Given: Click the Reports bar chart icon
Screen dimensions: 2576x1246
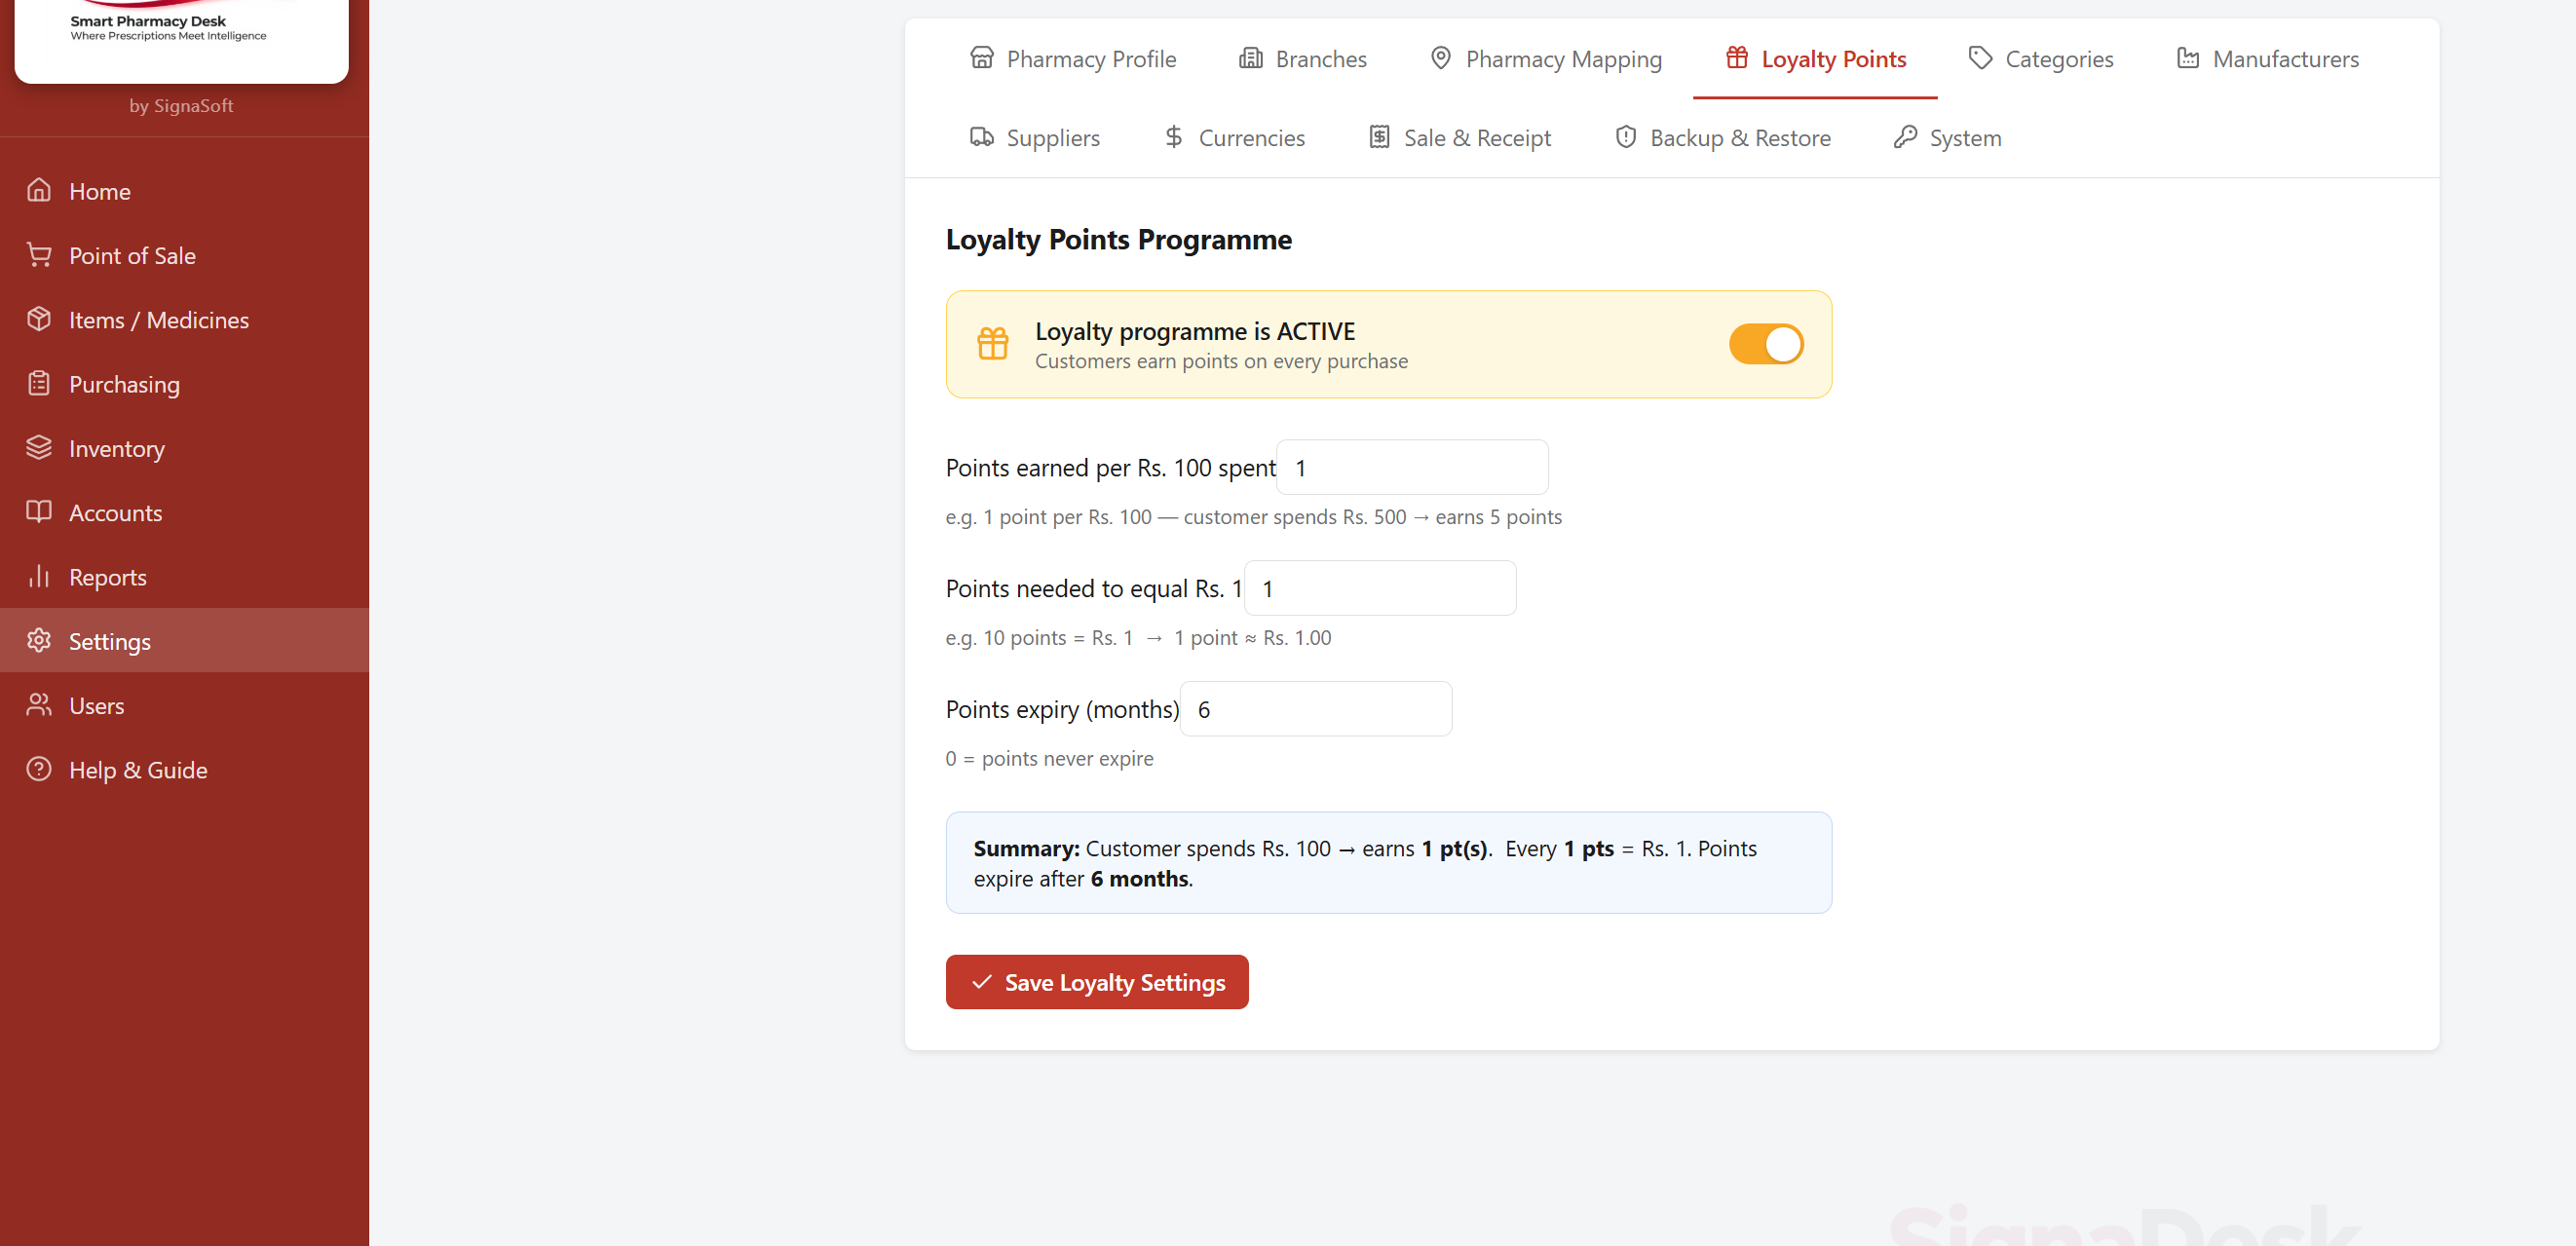Looking at the screenshot, I should pos(39,577).
